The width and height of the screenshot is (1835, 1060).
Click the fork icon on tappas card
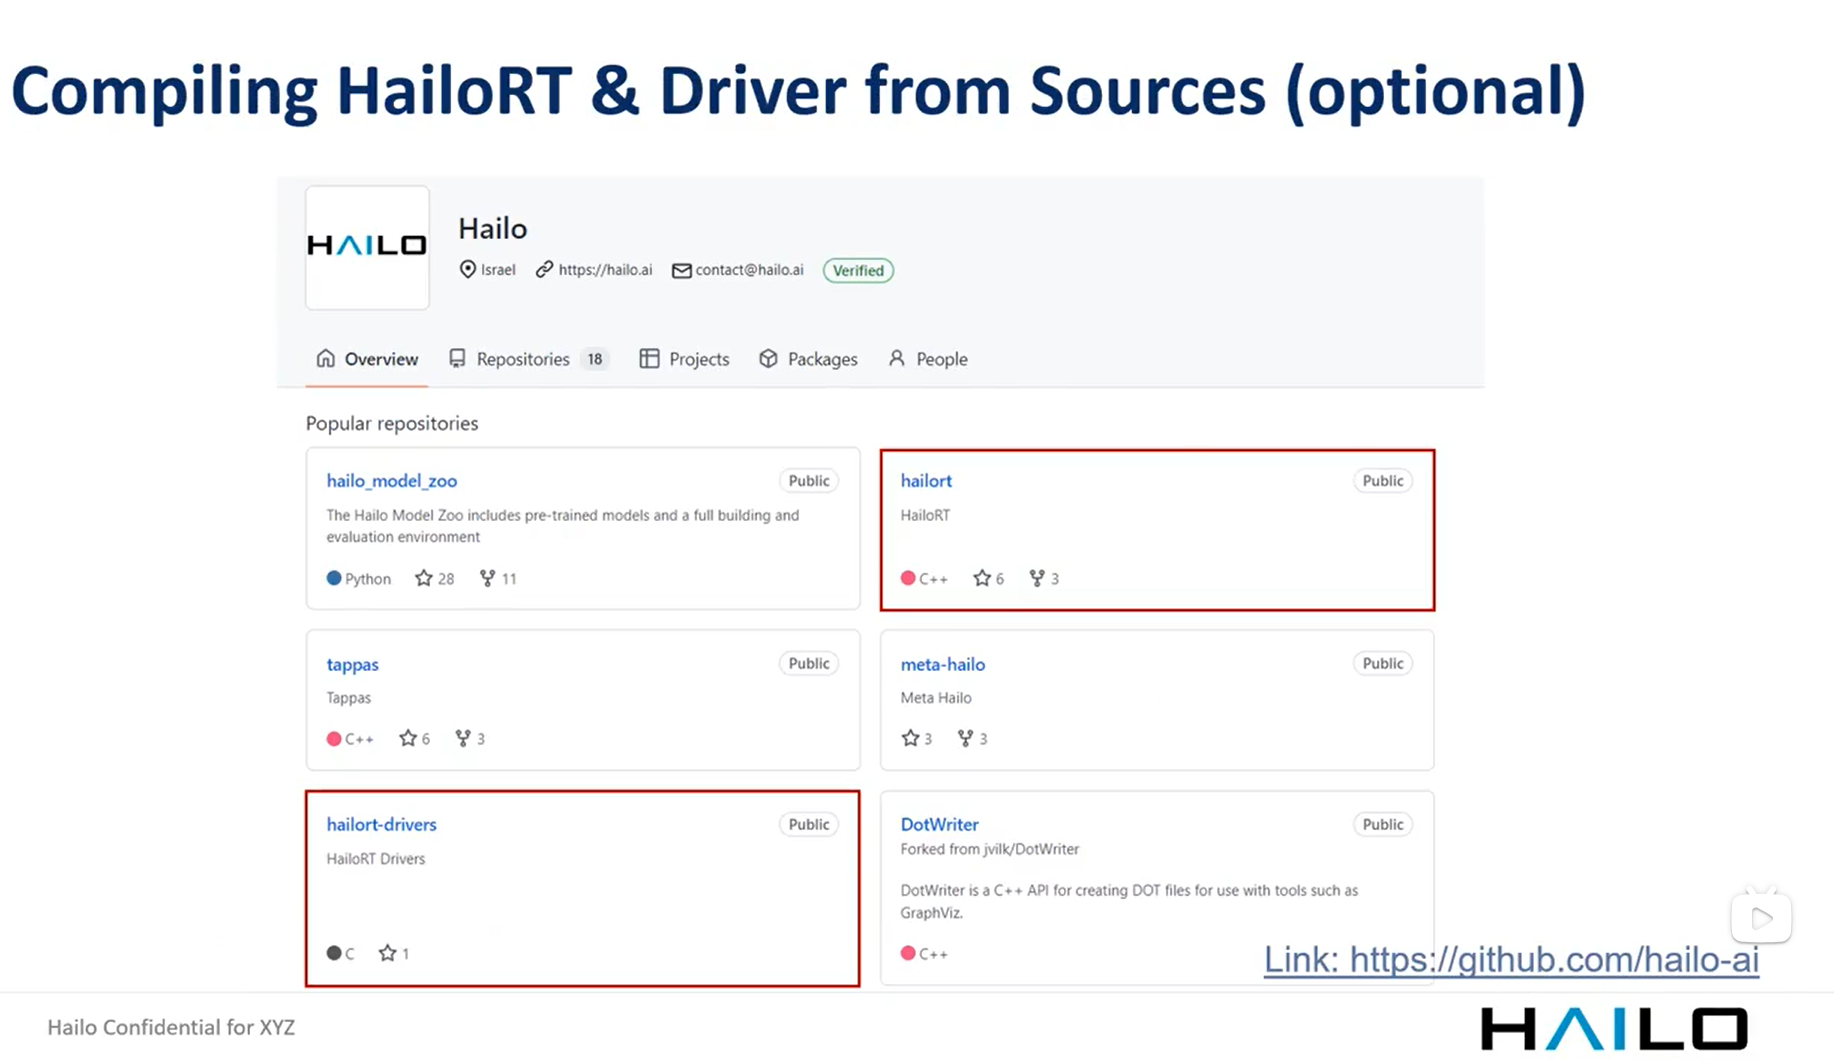tap(463, 738)
